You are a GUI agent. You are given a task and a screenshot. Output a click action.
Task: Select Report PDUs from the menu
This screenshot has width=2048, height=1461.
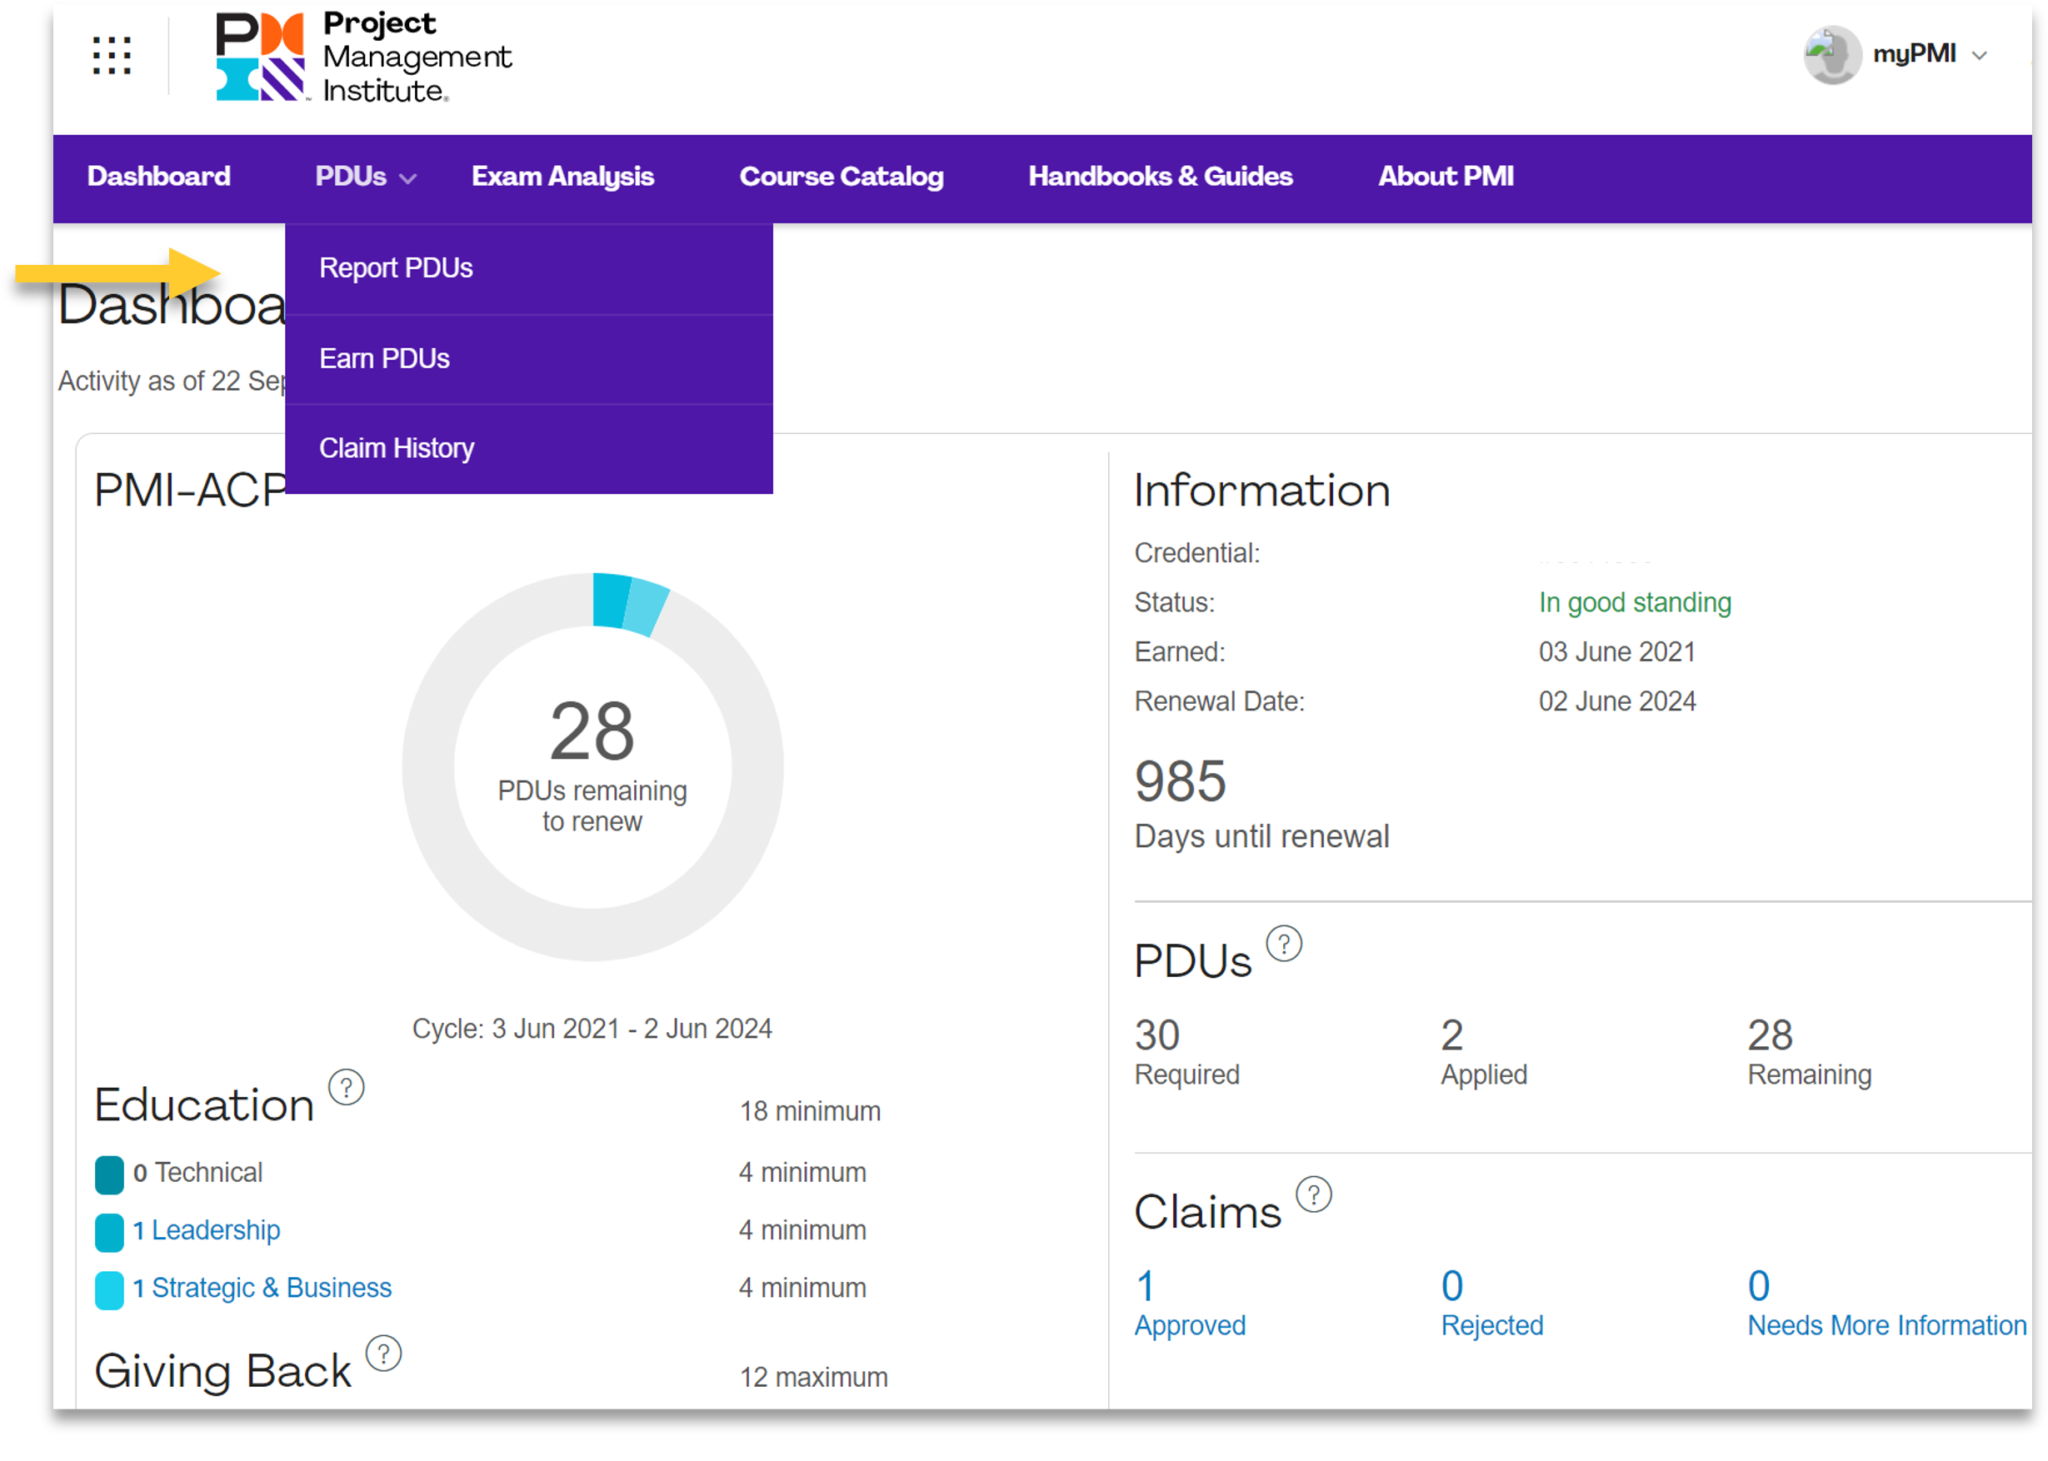(x=396, y=268)
